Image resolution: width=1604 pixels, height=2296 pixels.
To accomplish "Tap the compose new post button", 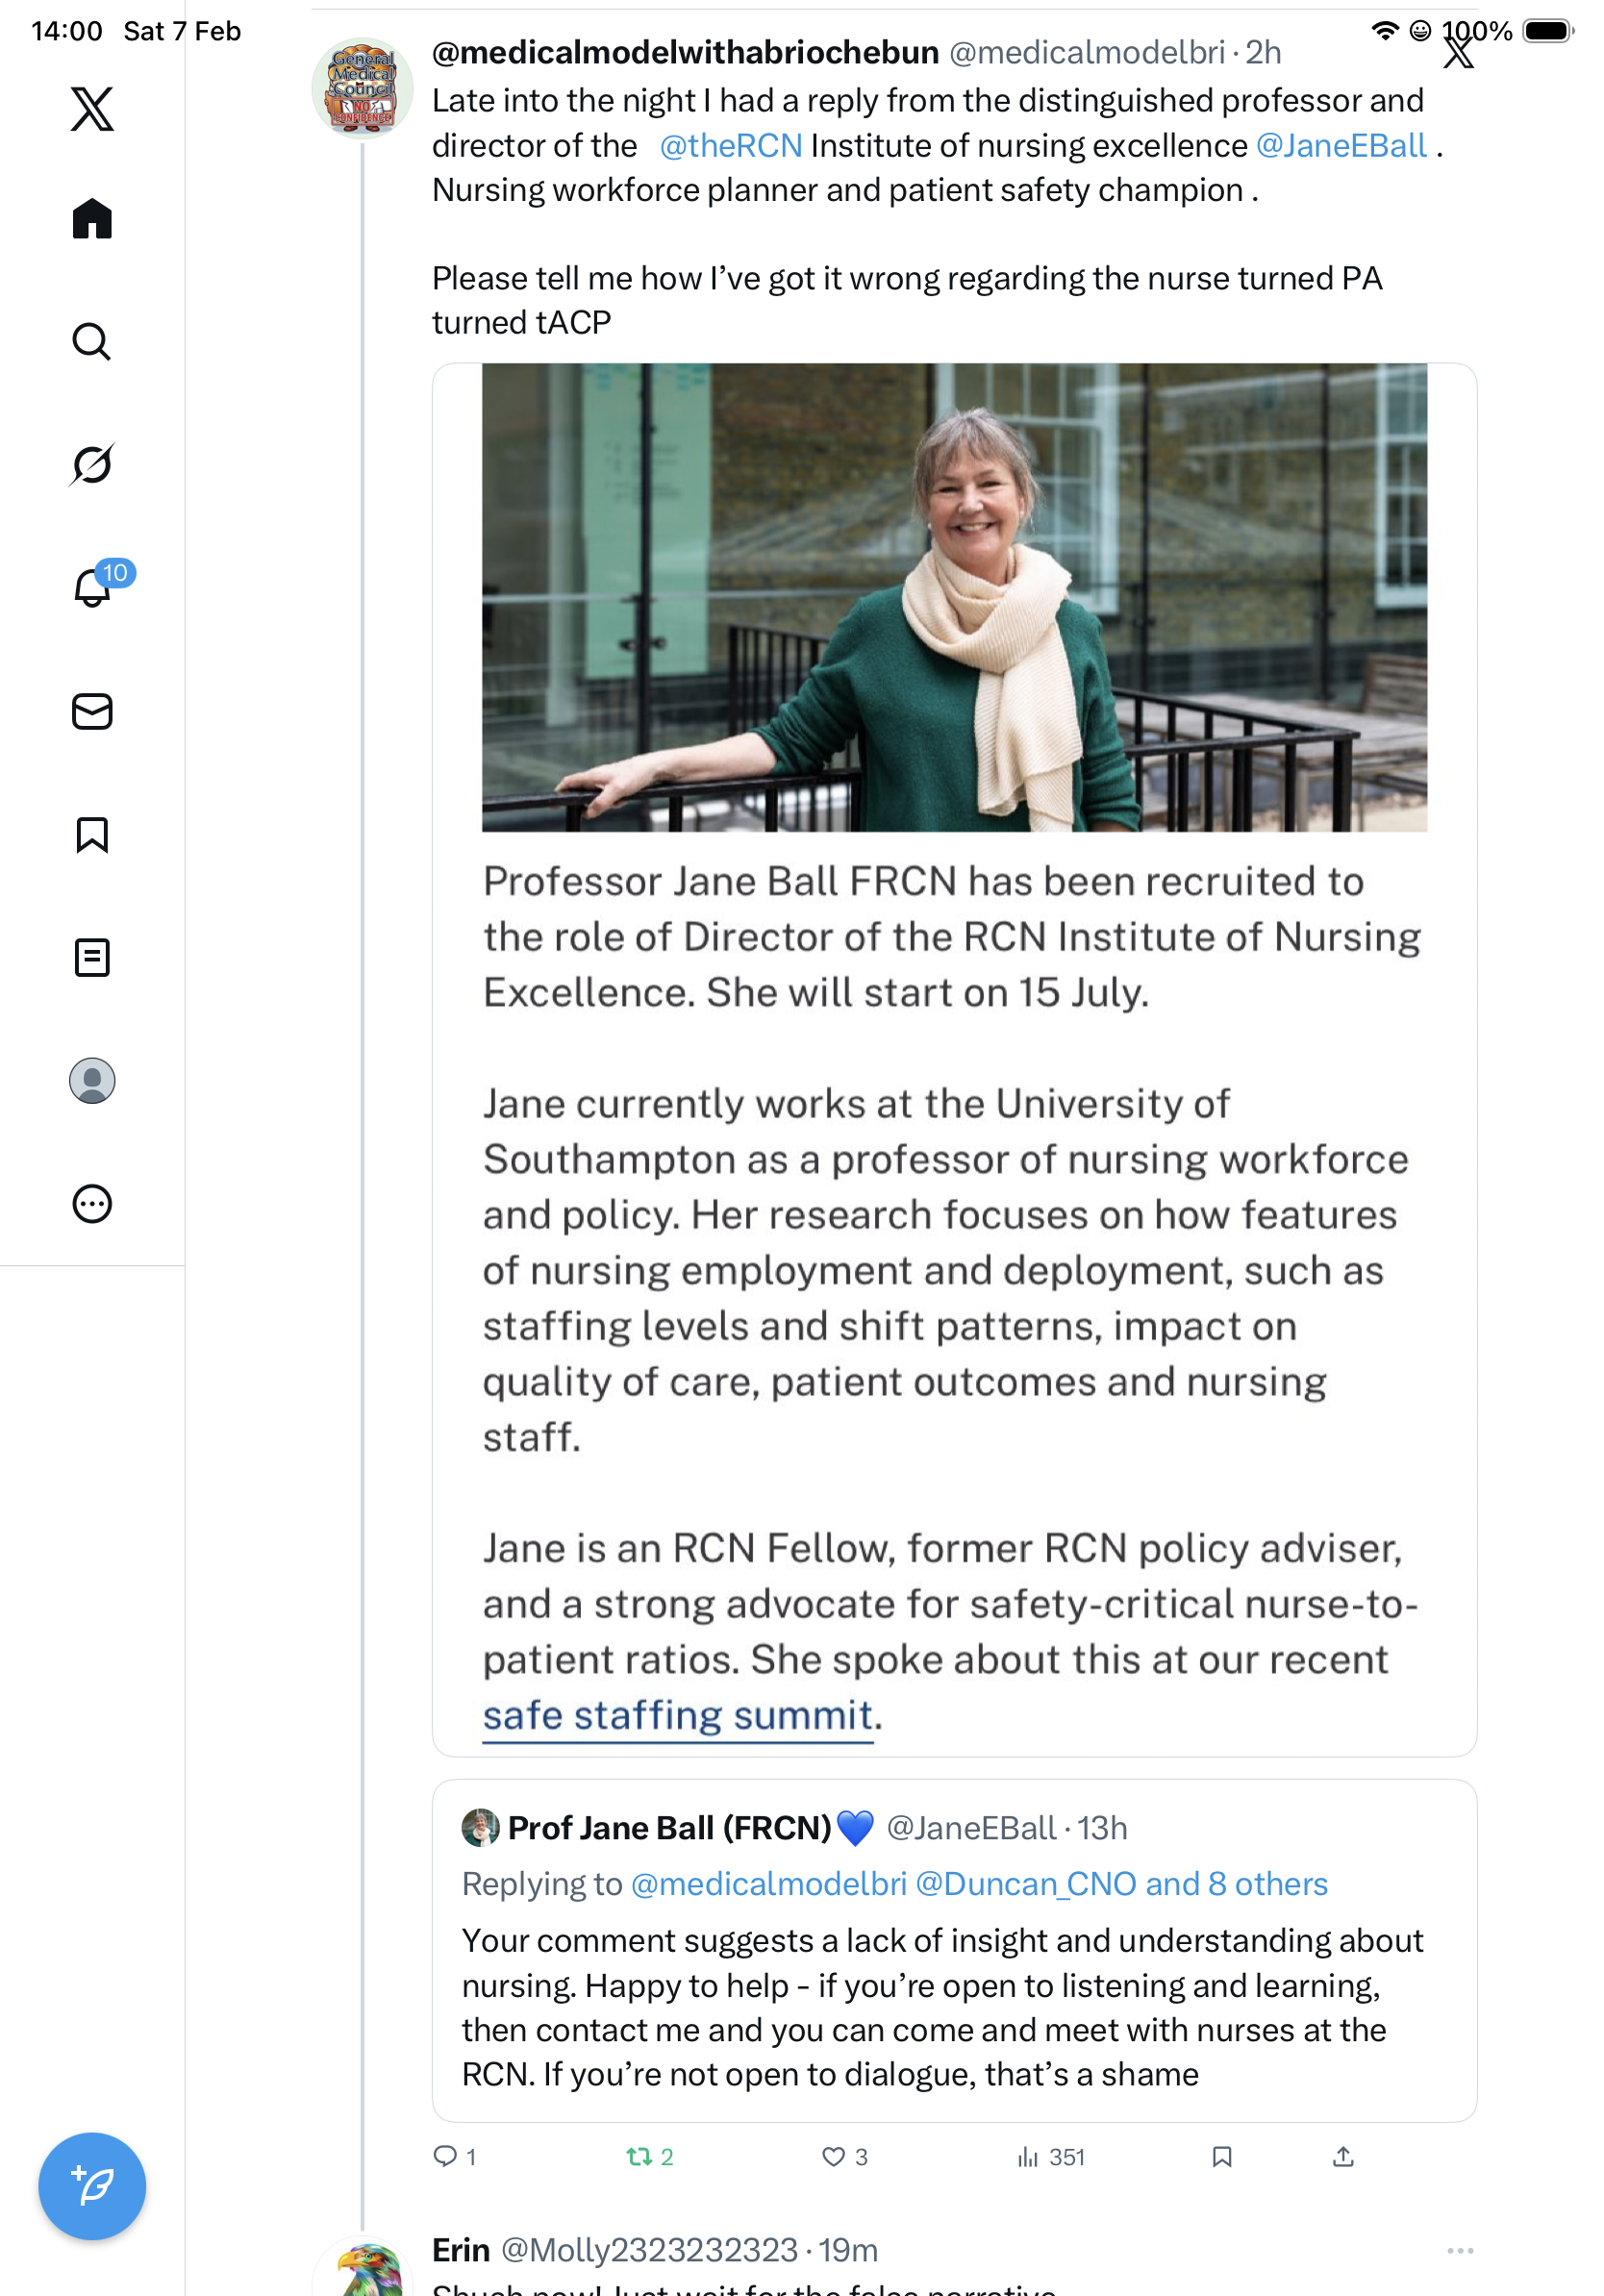I will point(92,2186).
